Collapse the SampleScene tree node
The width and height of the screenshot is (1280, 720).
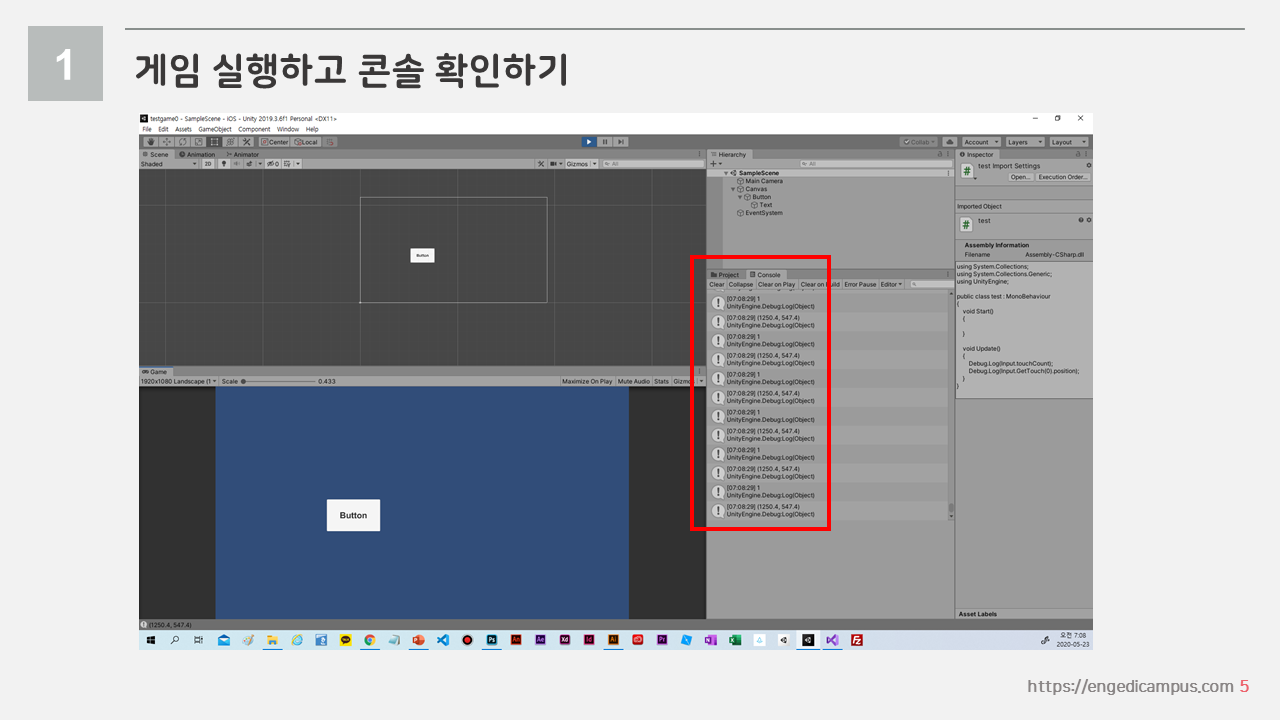pos(726,173)
